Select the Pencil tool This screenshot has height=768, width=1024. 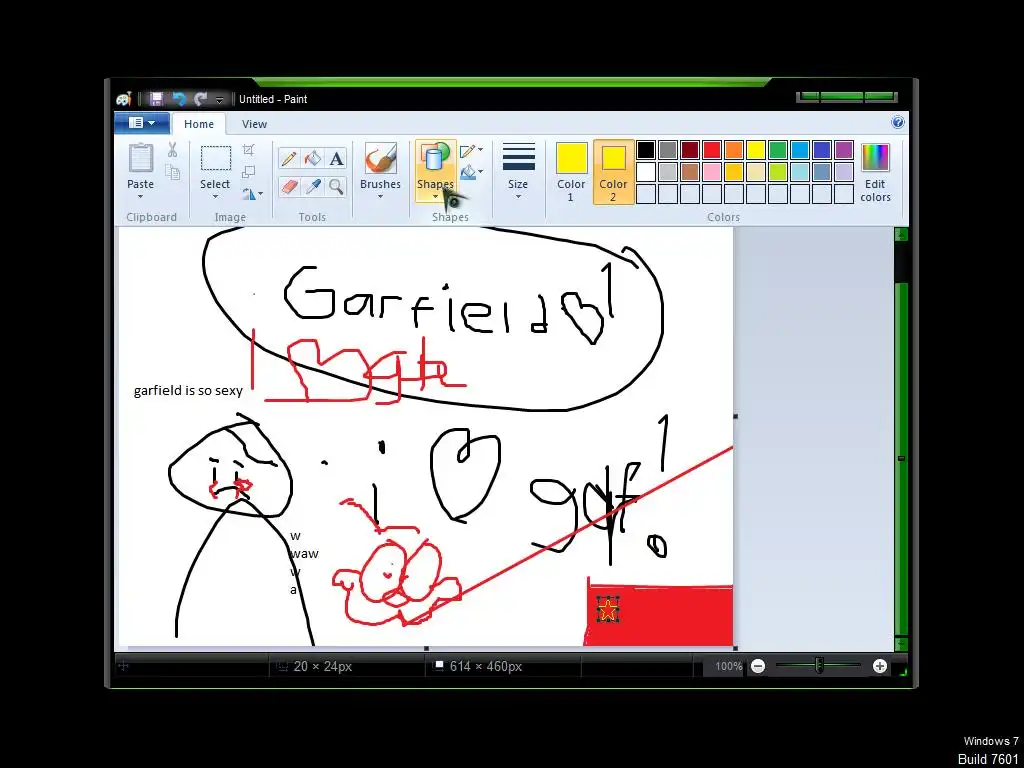click(289, 159)
